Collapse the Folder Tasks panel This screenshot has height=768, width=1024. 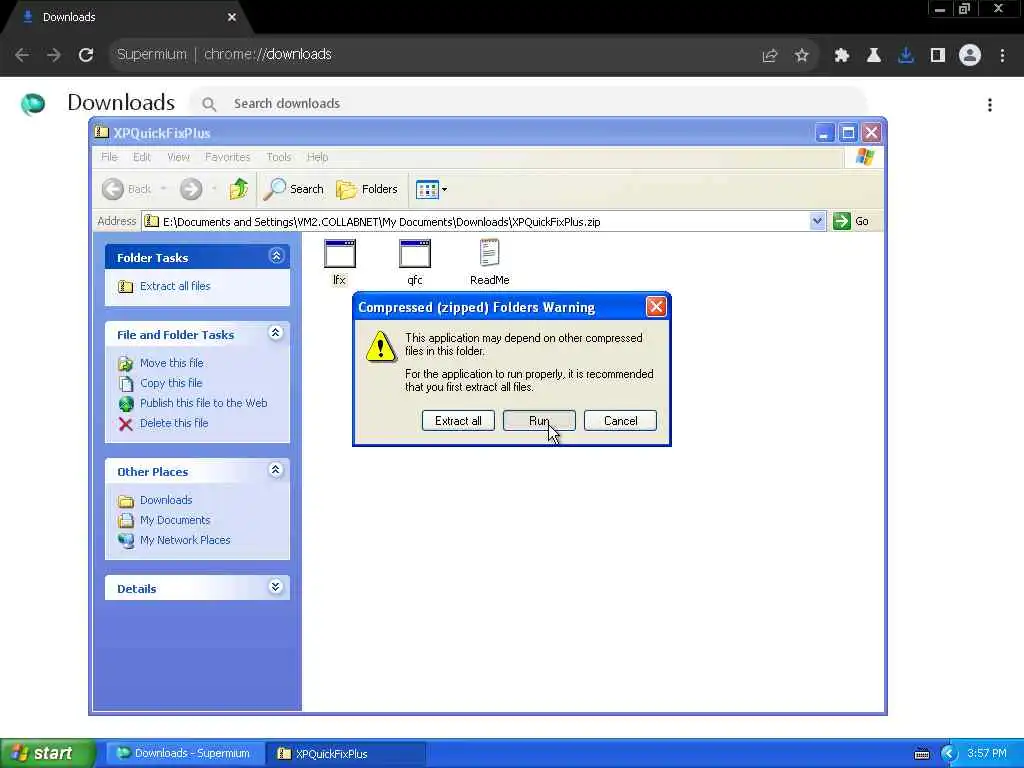276,256
